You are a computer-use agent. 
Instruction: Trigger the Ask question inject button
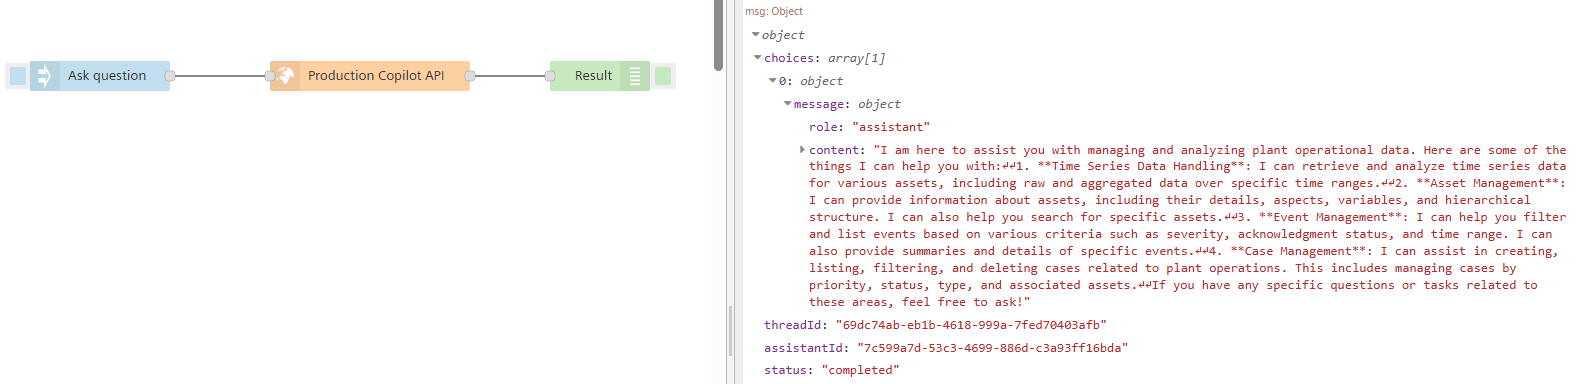point(18,76)
